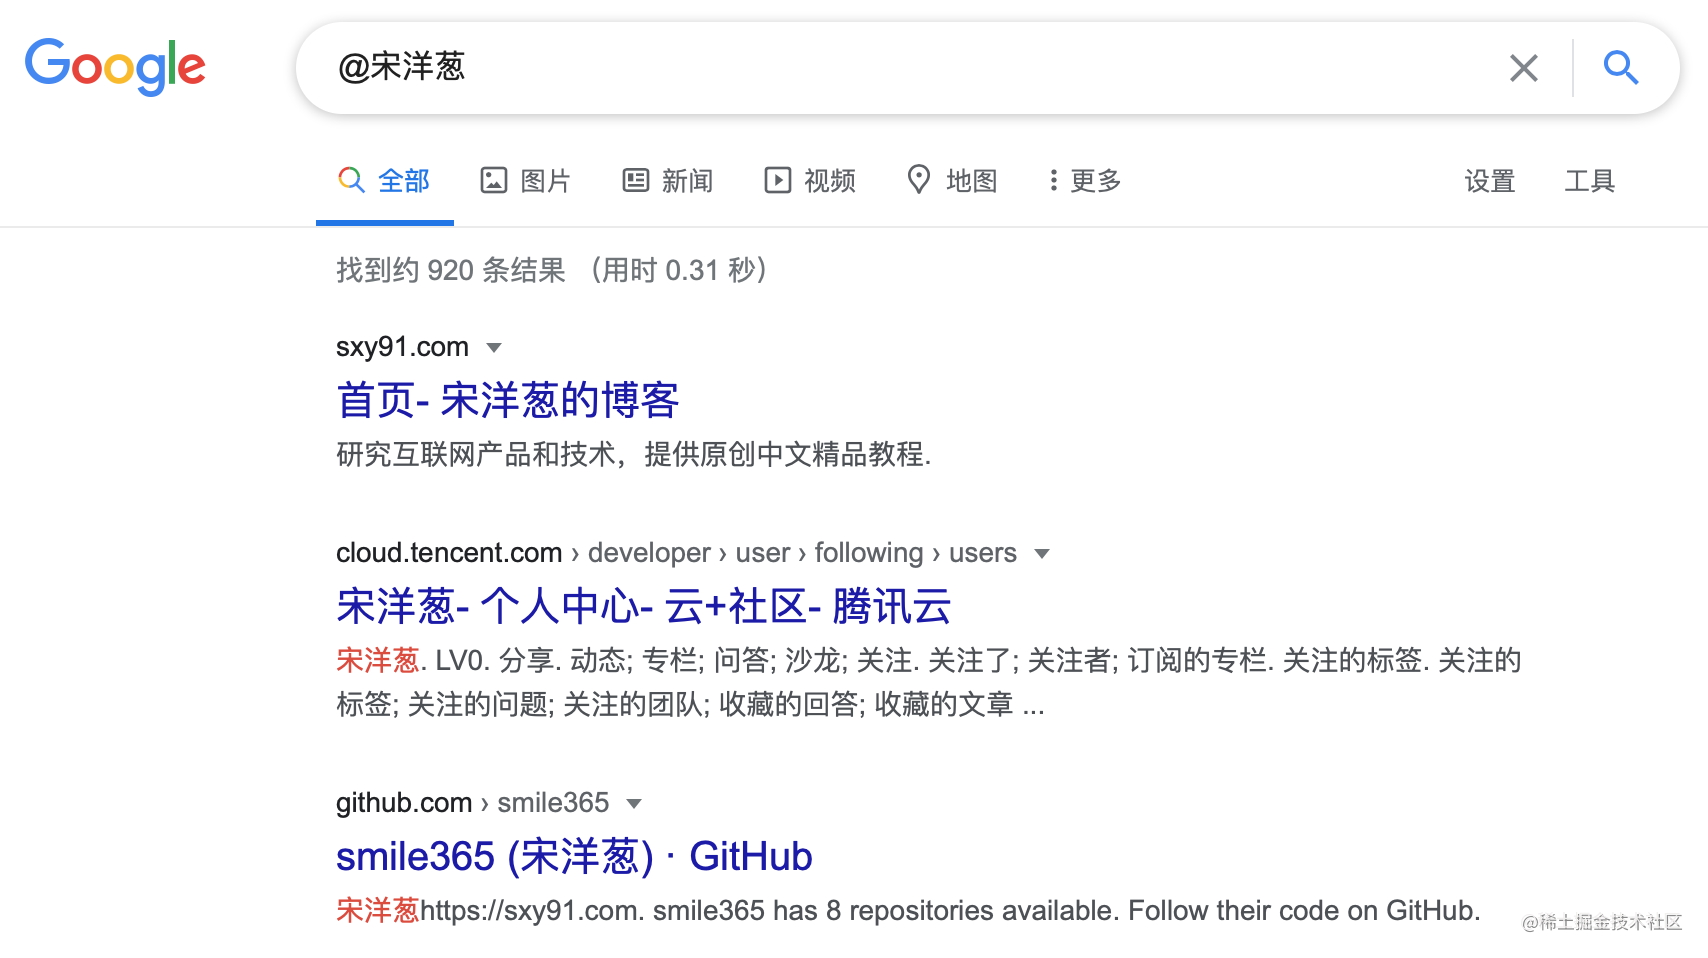1708x958 pixels.
Task: Click the Tencent snippet starting 宋洋葱. LV0. 分享
Action: pyautogui.click(x=929, y=683)
